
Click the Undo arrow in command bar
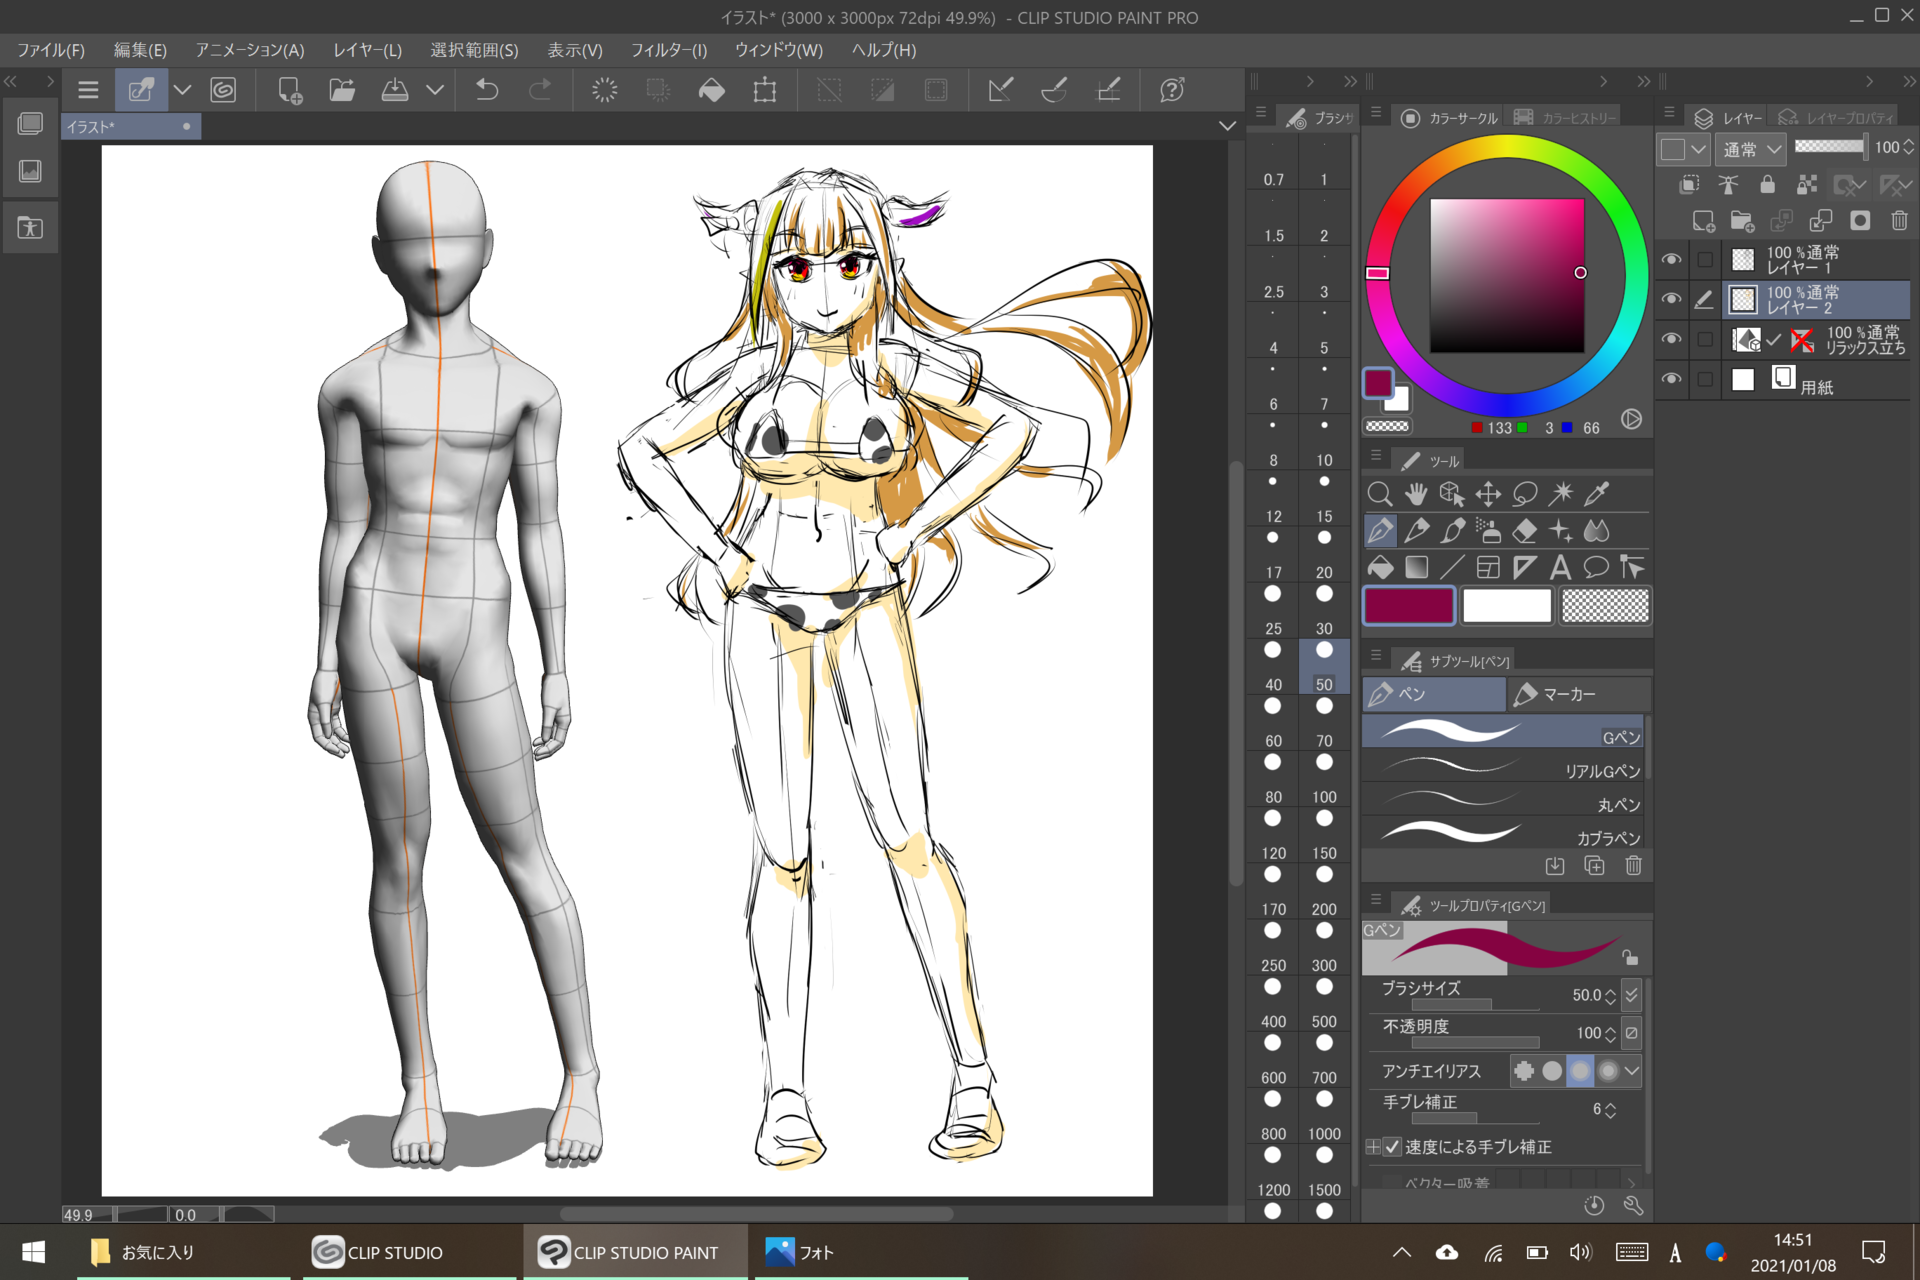487,90
